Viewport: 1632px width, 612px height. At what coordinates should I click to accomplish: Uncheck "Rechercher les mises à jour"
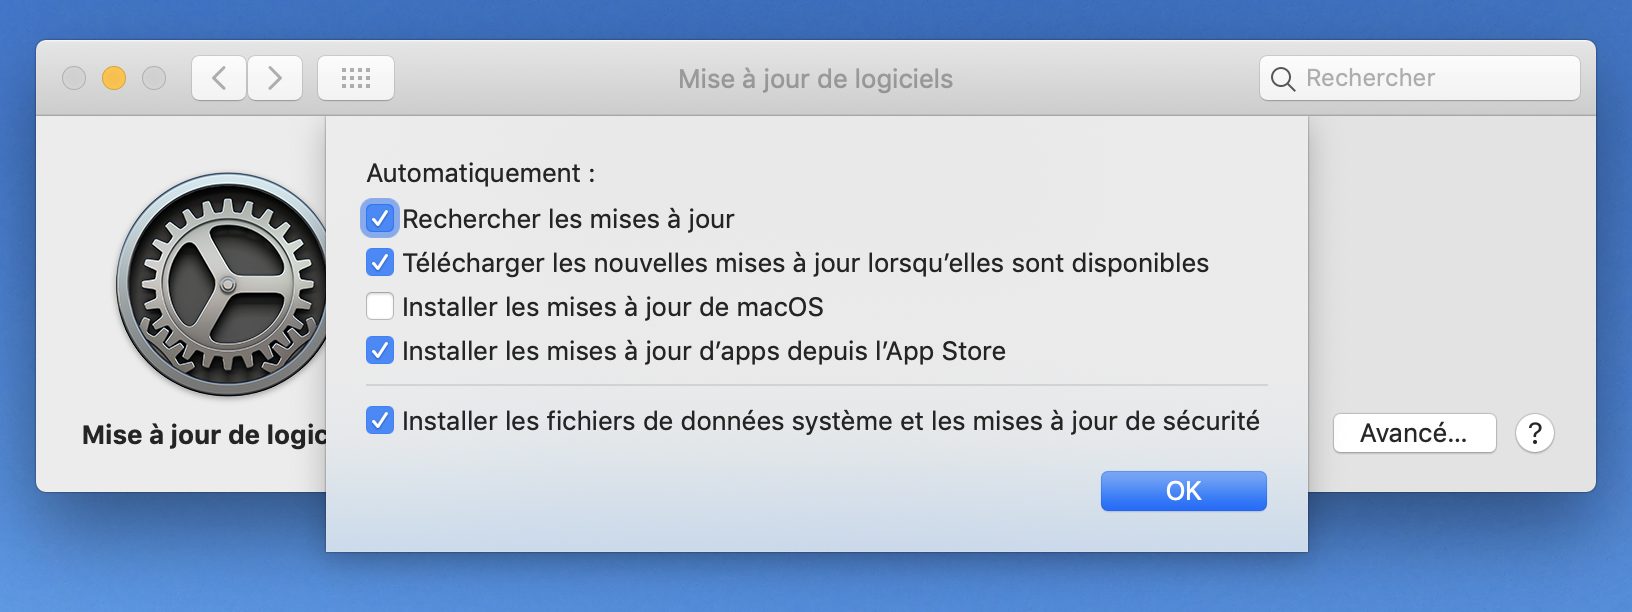pos(380,219)
